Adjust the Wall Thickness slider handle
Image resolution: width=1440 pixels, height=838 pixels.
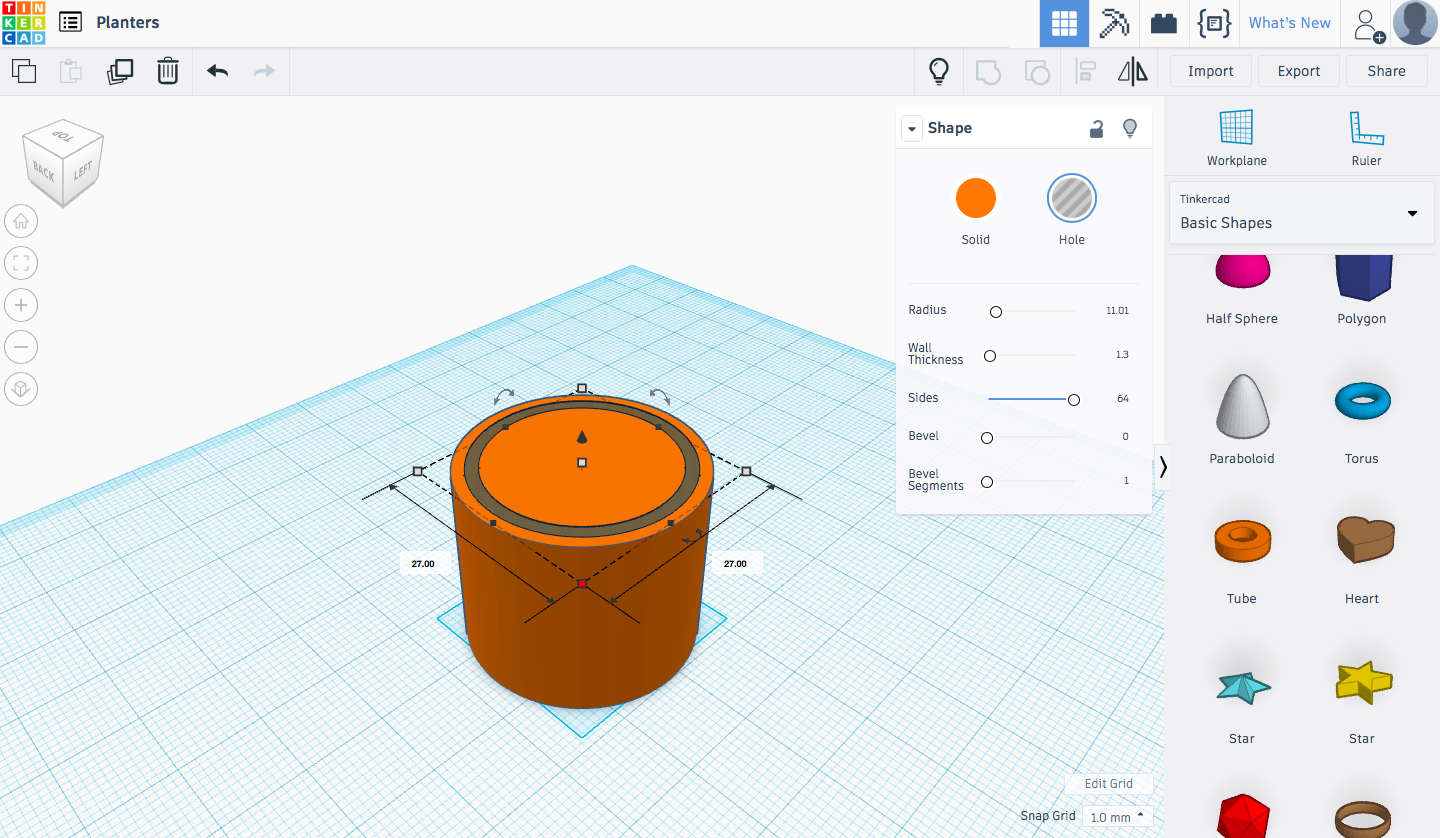coord(990,356)
